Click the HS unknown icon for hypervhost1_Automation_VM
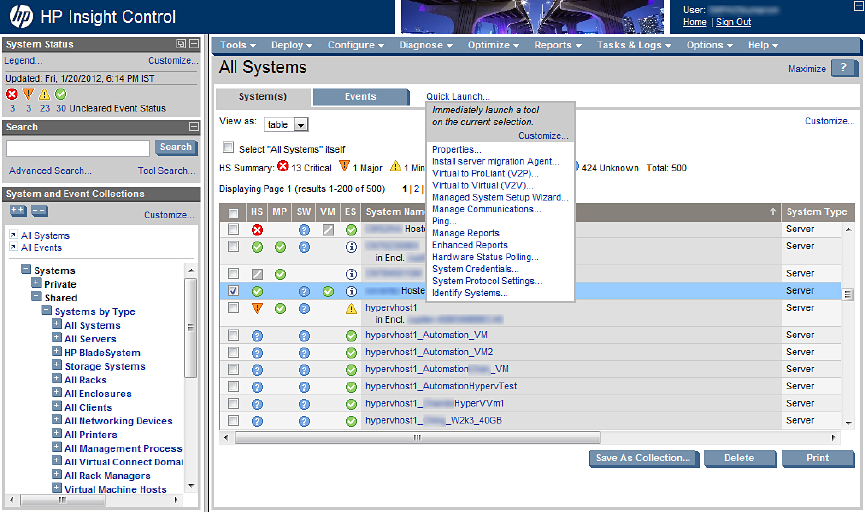 [257, 335]
